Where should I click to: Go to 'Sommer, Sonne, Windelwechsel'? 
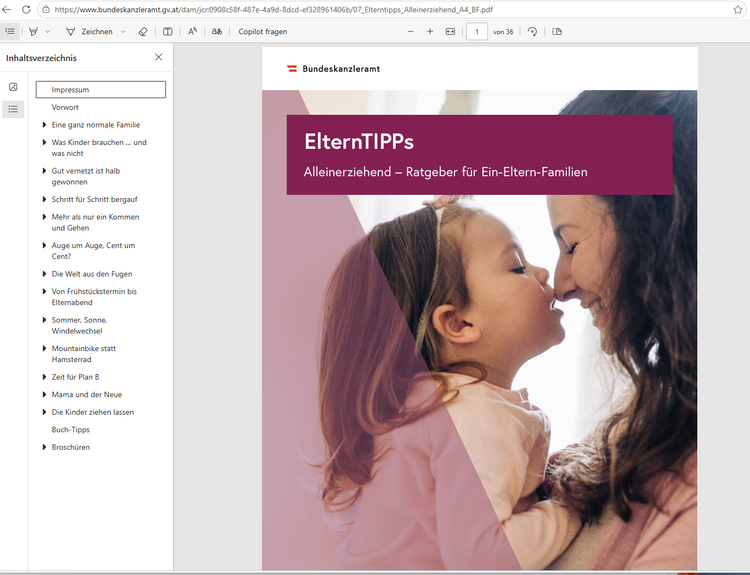(x=79, y=325)
